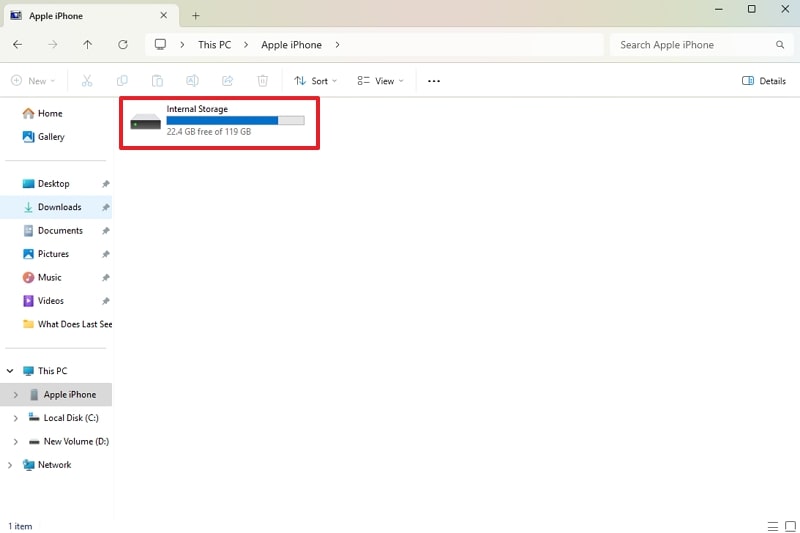Viewport: 800px width, 533px height.
Task: Click Apple iPhone in the breadcrumb
Action: click(291, 45)
